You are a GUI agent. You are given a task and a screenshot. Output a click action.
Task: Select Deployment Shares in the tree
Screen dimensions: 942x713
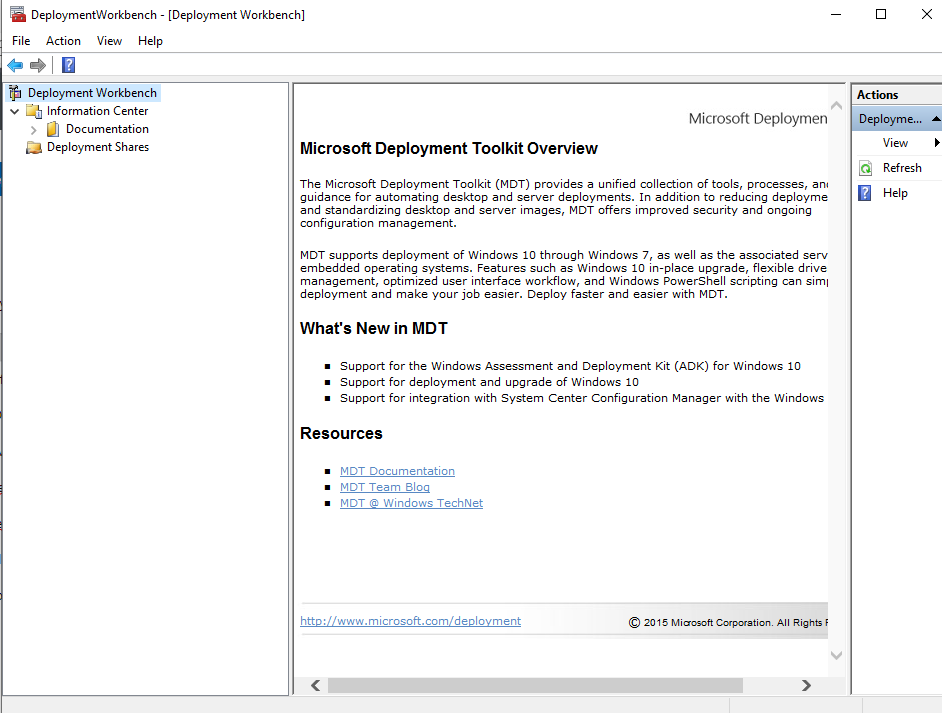tap(98, 147)
